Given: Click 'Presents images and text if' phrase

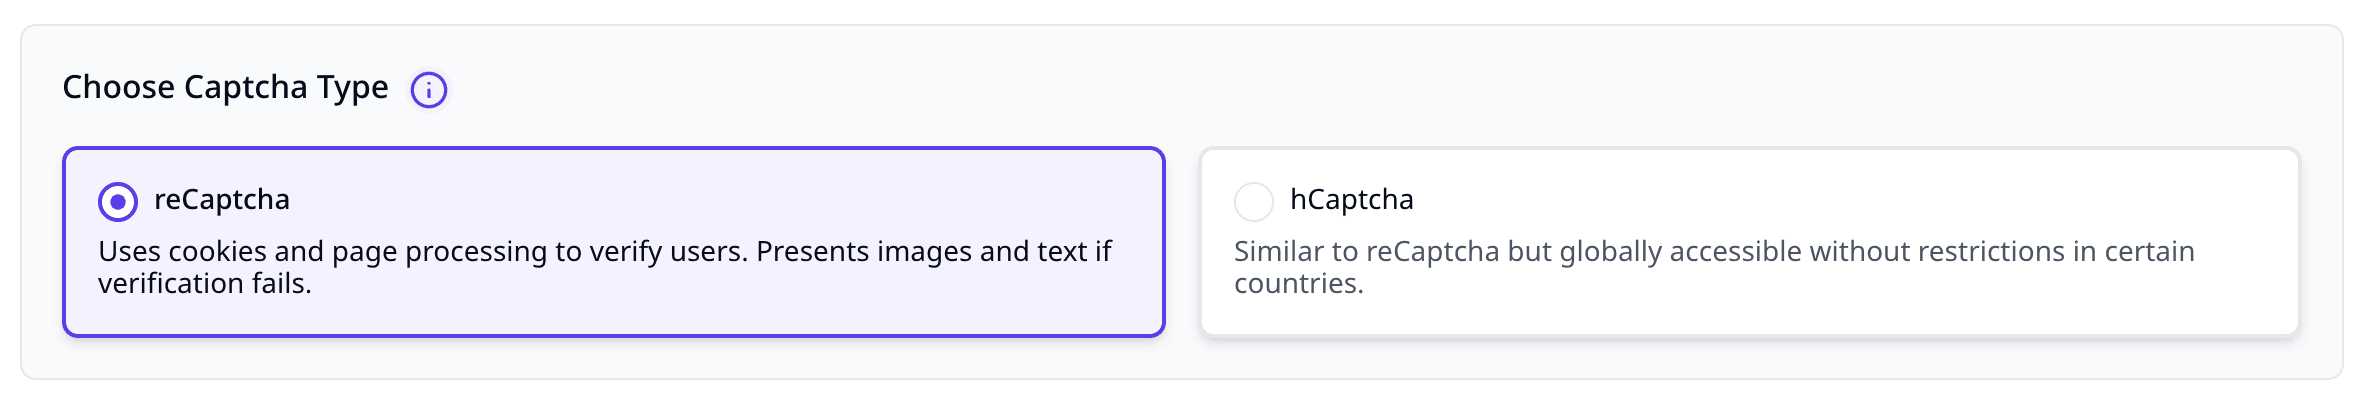Looking at the screenshot, I should [934, 251].
